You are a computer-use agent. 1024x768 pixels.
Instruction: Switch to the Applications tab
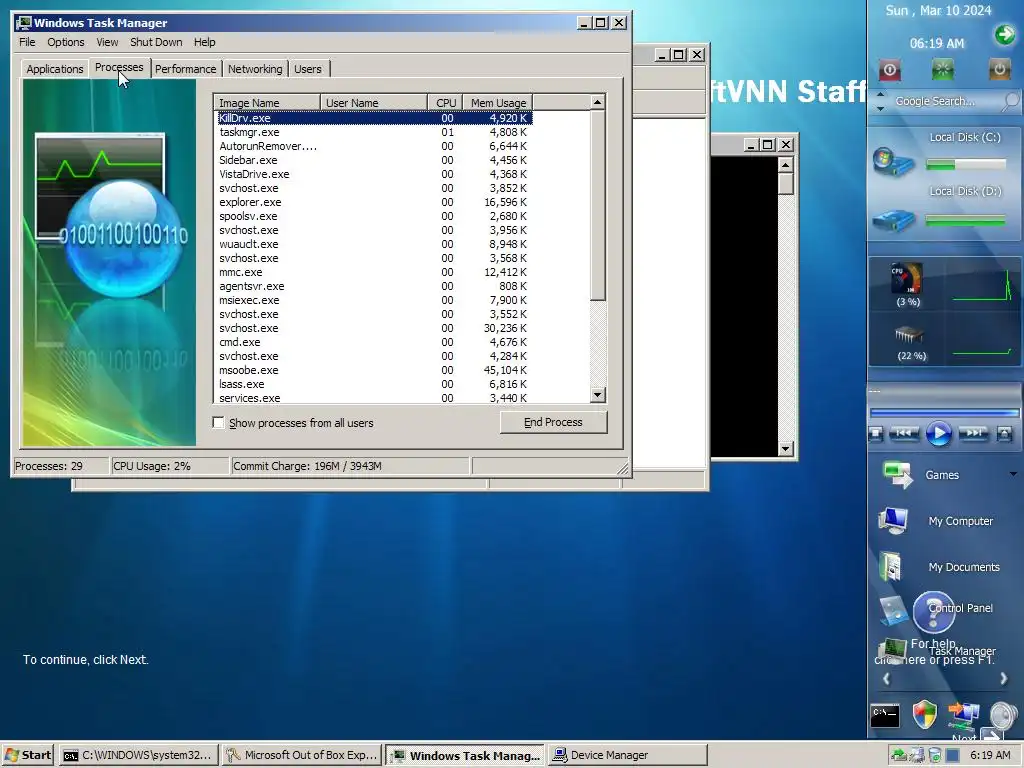55,69
